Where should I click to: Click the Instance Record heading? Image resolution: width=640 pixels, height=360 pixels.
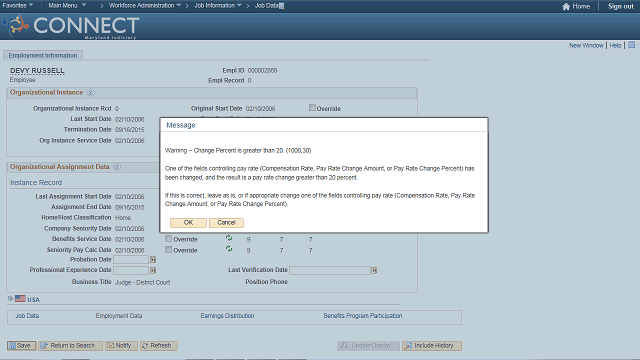pyautogui.click(x=36, y=182)
